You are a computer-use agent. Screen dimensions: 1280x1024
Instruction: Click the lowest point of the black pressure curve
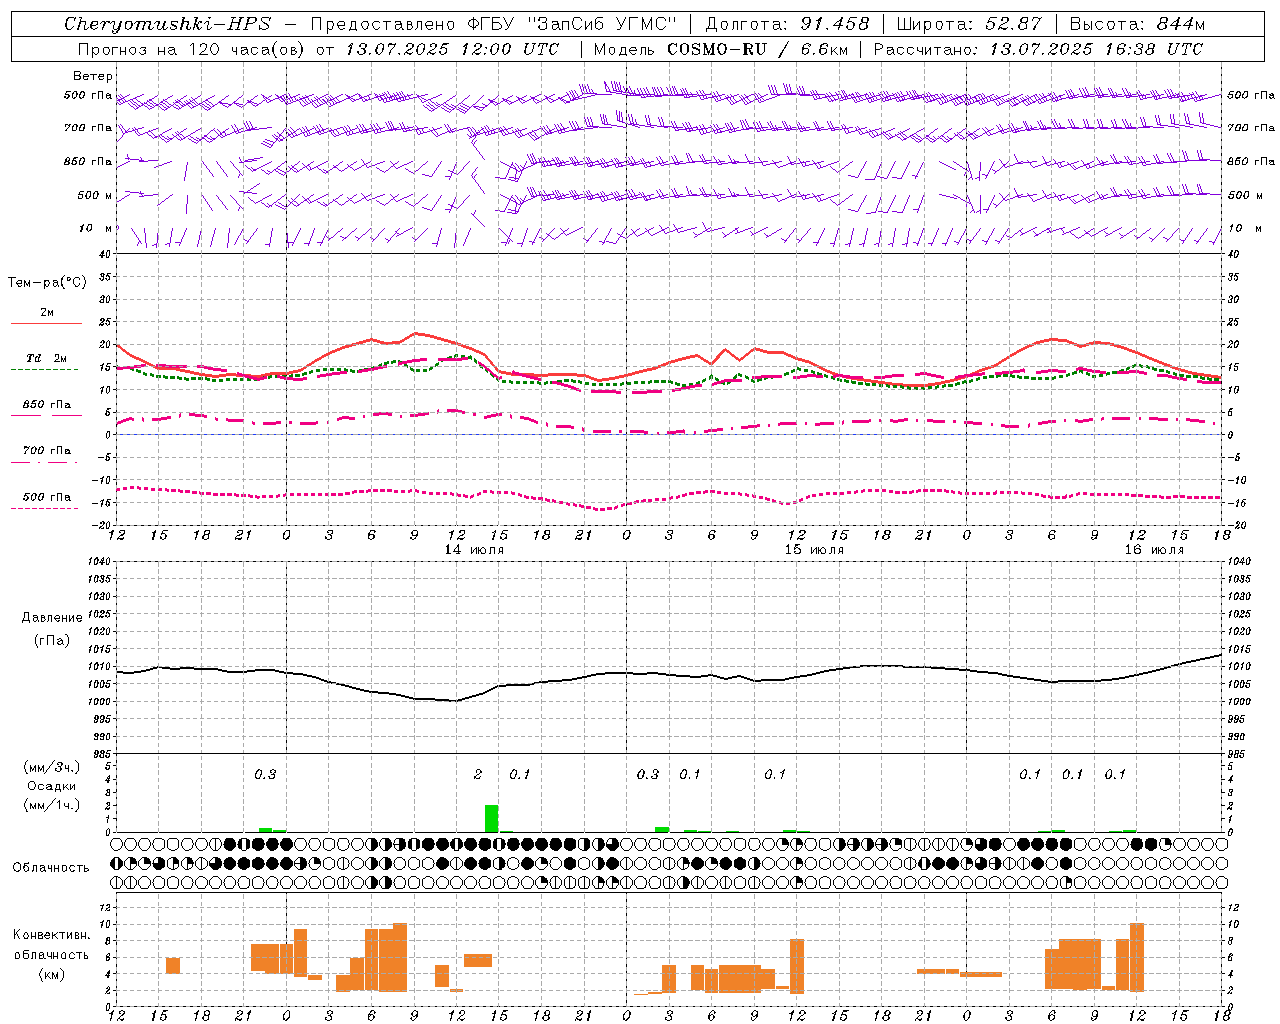[x=455, y=701]
